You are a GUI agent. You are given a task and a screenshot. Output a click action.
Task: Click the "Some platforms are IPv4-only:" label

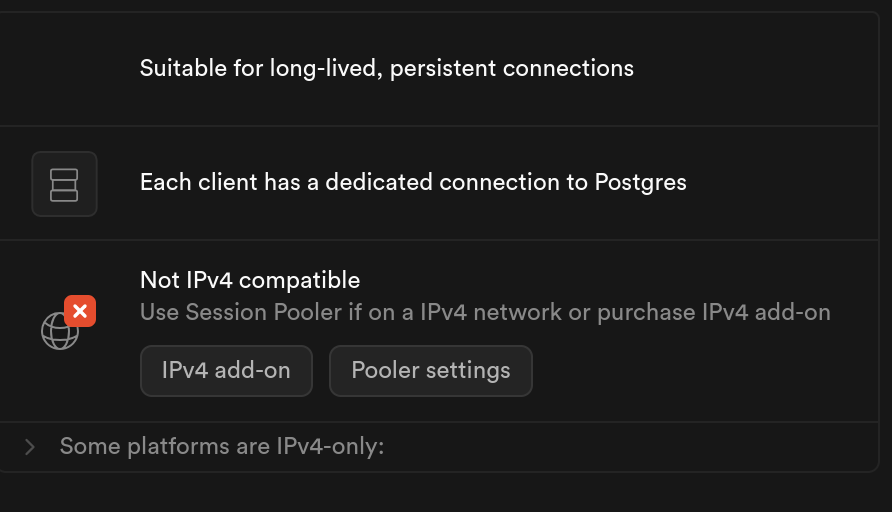click(x=221, y=446)
